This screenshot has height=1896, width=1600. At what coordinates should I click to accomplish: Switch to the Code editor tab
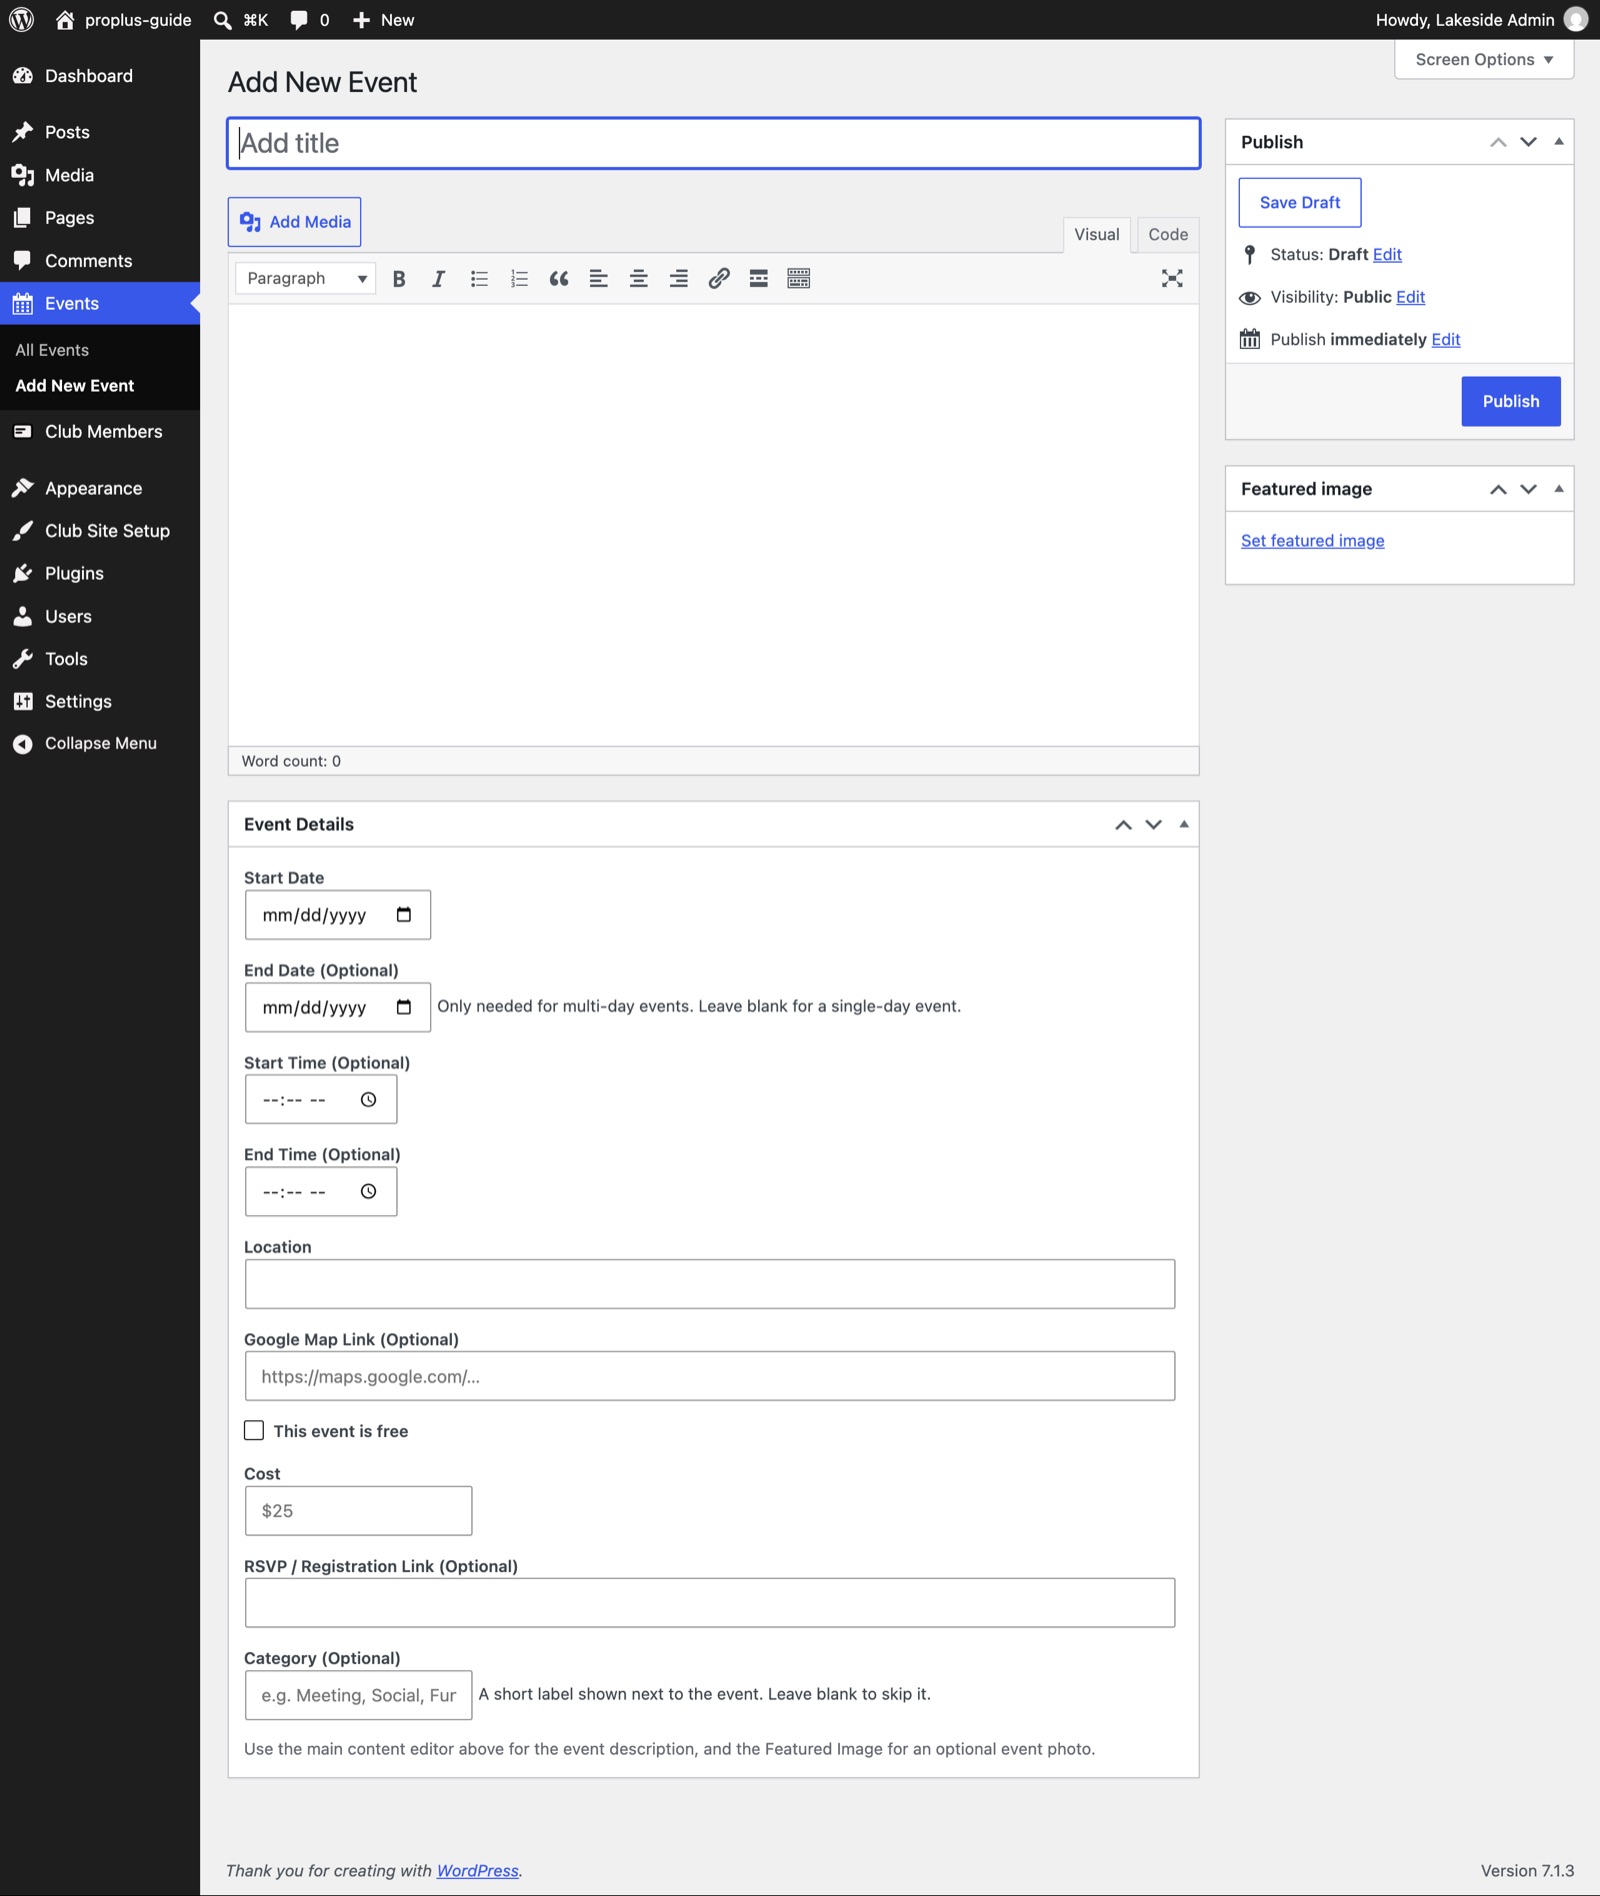pos(1168,234)
